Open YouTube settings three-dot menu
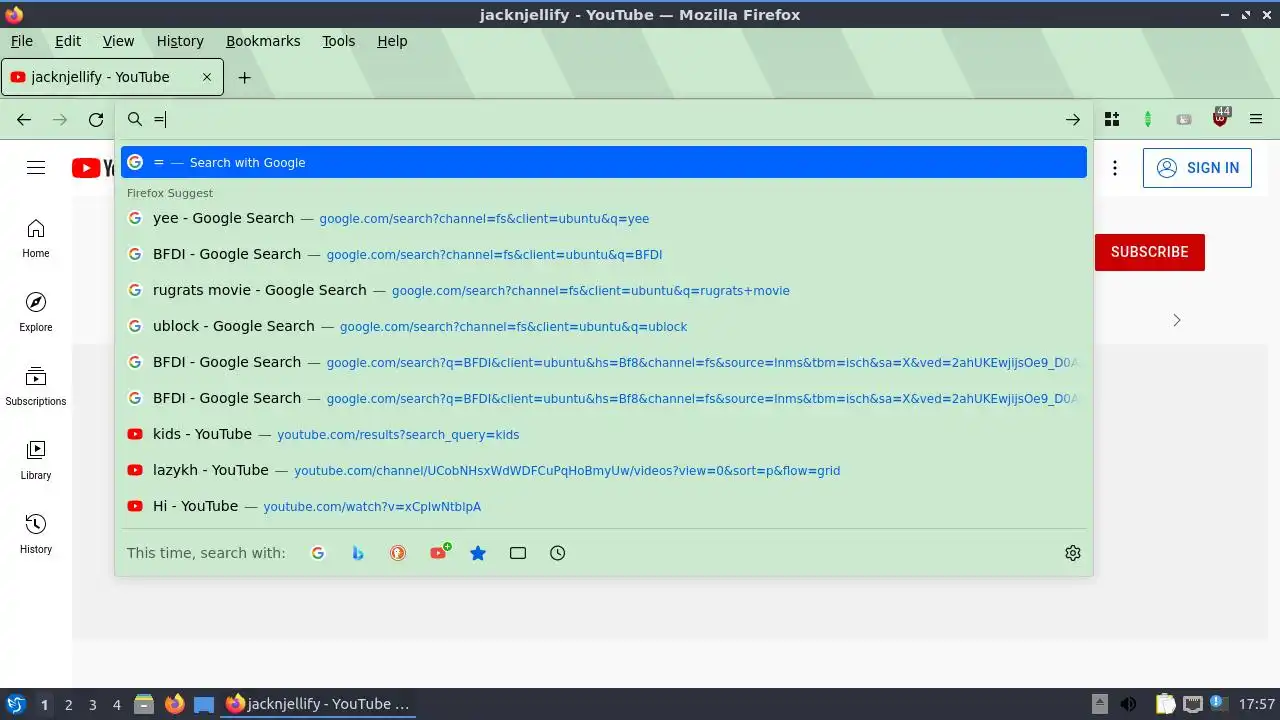The height and width of the screenshot is (720, 1280). (x=1115, y=168)
